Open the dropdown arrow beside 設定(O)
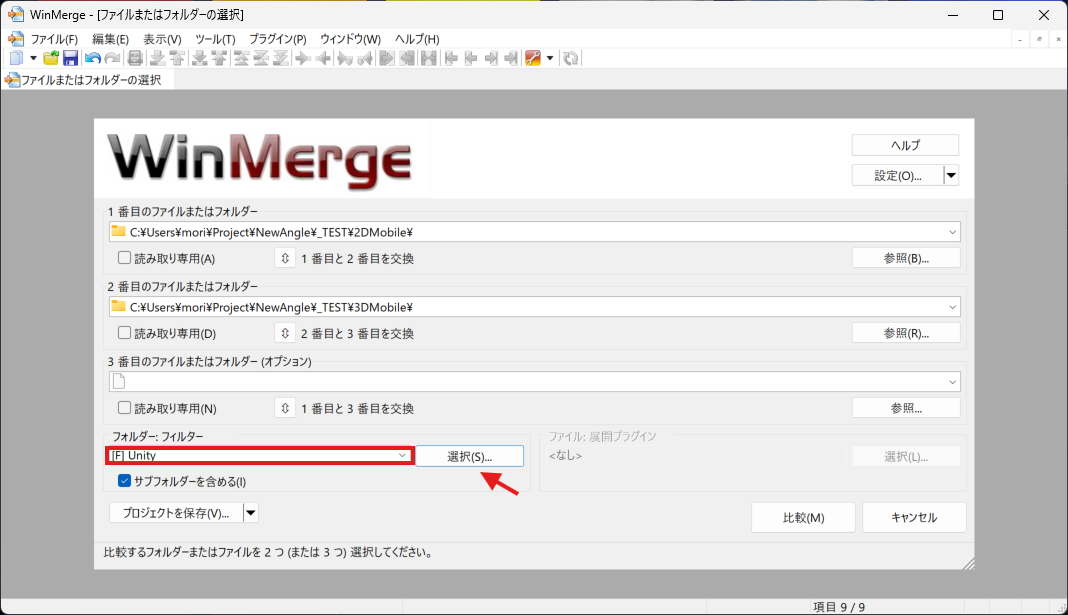1068x615 pixels. pyautogui.click(x=950, y=174)
